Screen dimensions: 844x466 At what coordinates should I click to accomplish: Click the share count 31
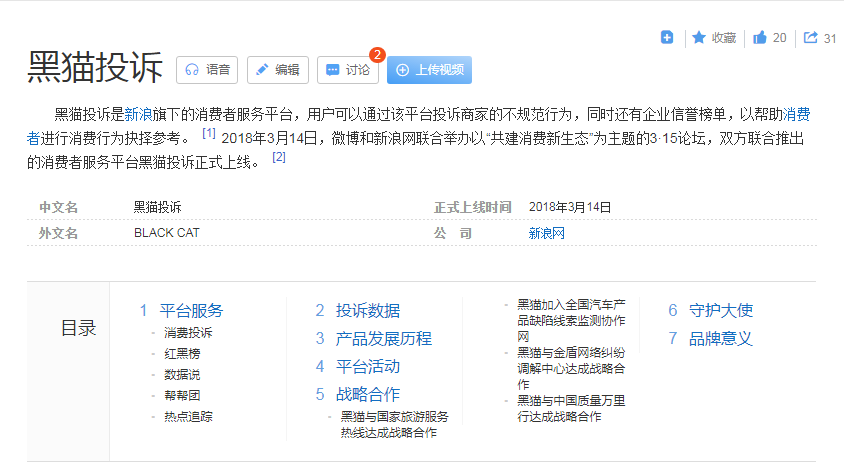coord(830,38)
